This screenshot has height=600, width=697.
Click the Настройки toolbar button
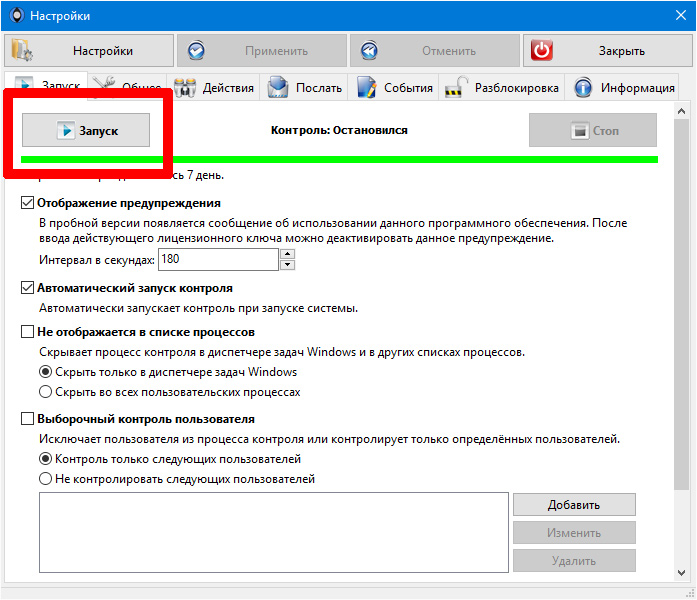point(89,51)
